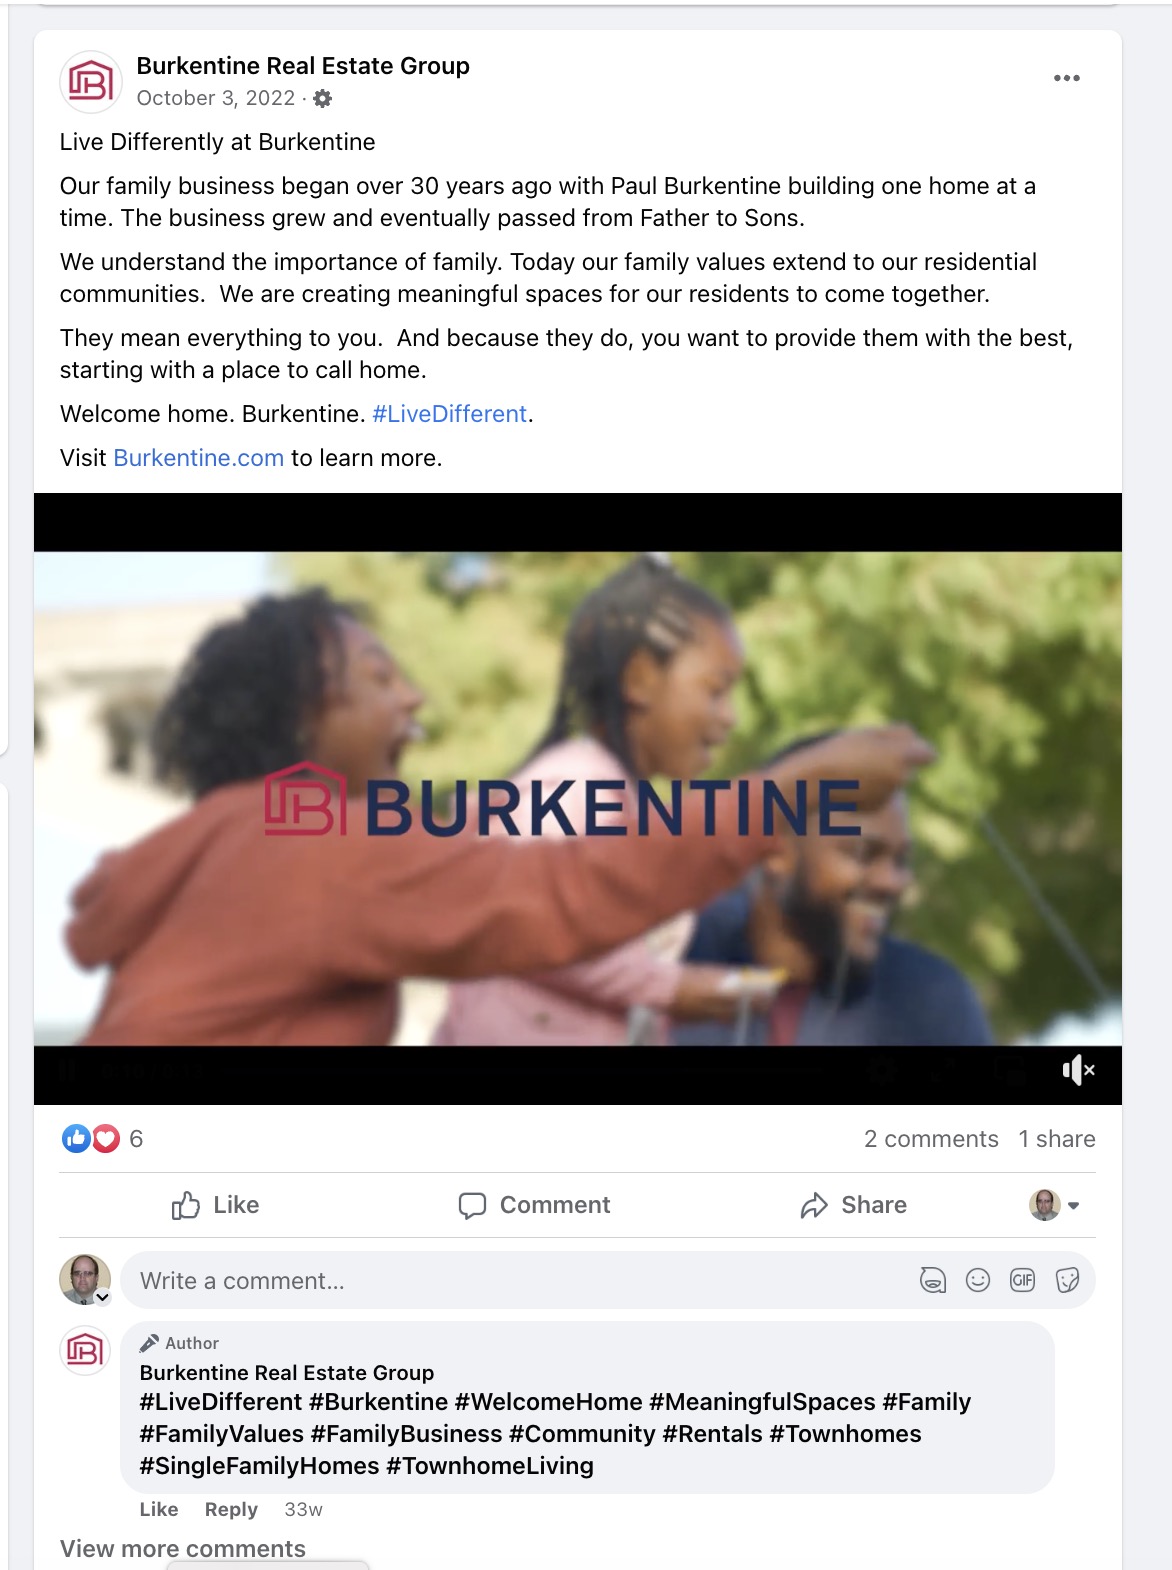1172x1570 pixels.
Task: Click the Write a comment field
Action: (608, 1280)
